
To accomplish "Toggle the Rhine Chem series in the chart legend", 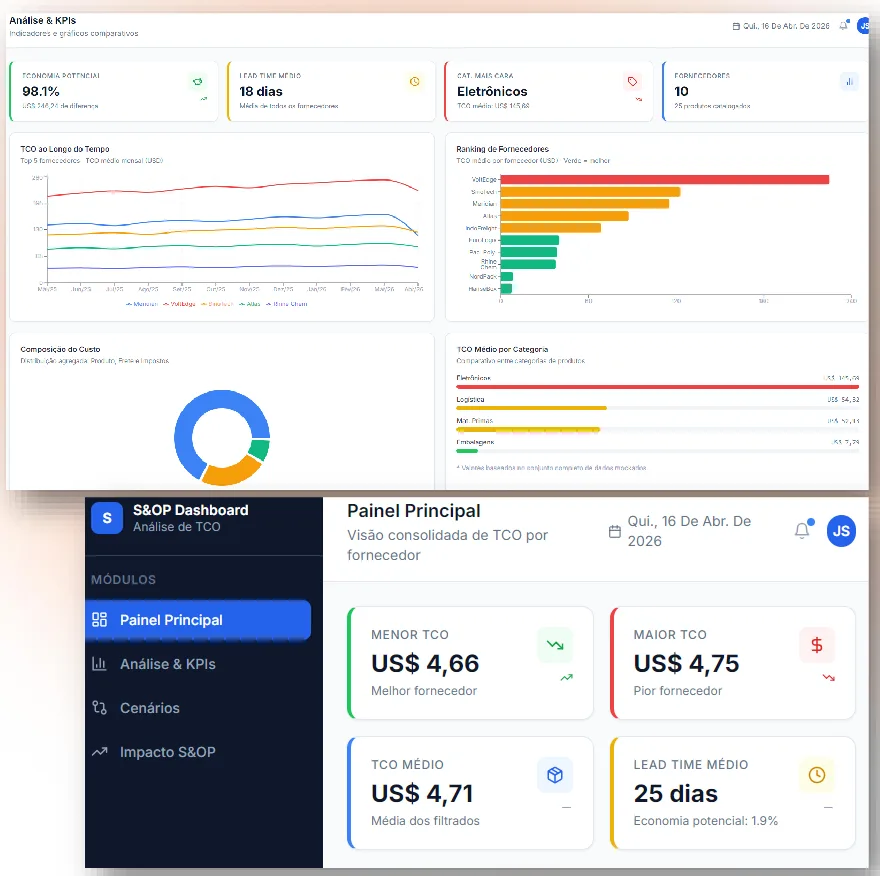I will (x=287, y=304).
